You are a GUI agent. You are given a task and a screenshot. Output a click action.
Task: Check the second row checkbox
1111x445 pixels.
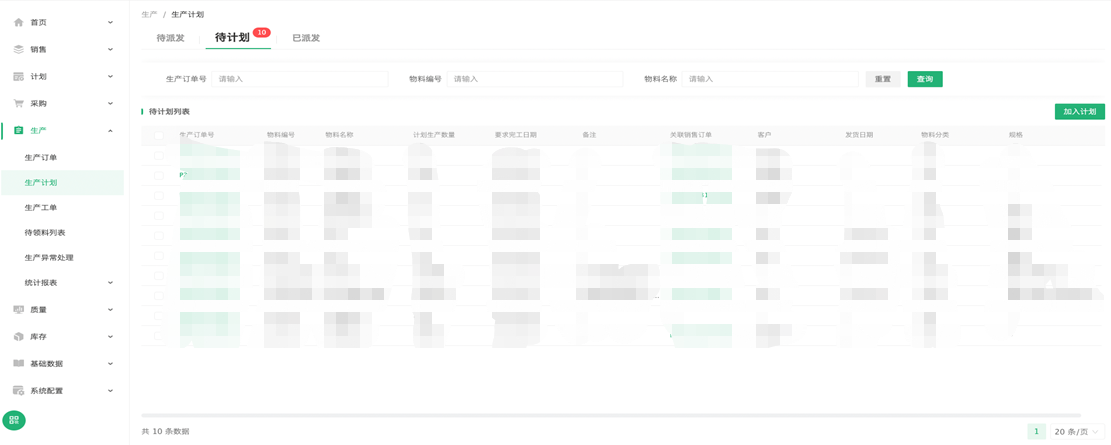(x=159, y=175)
